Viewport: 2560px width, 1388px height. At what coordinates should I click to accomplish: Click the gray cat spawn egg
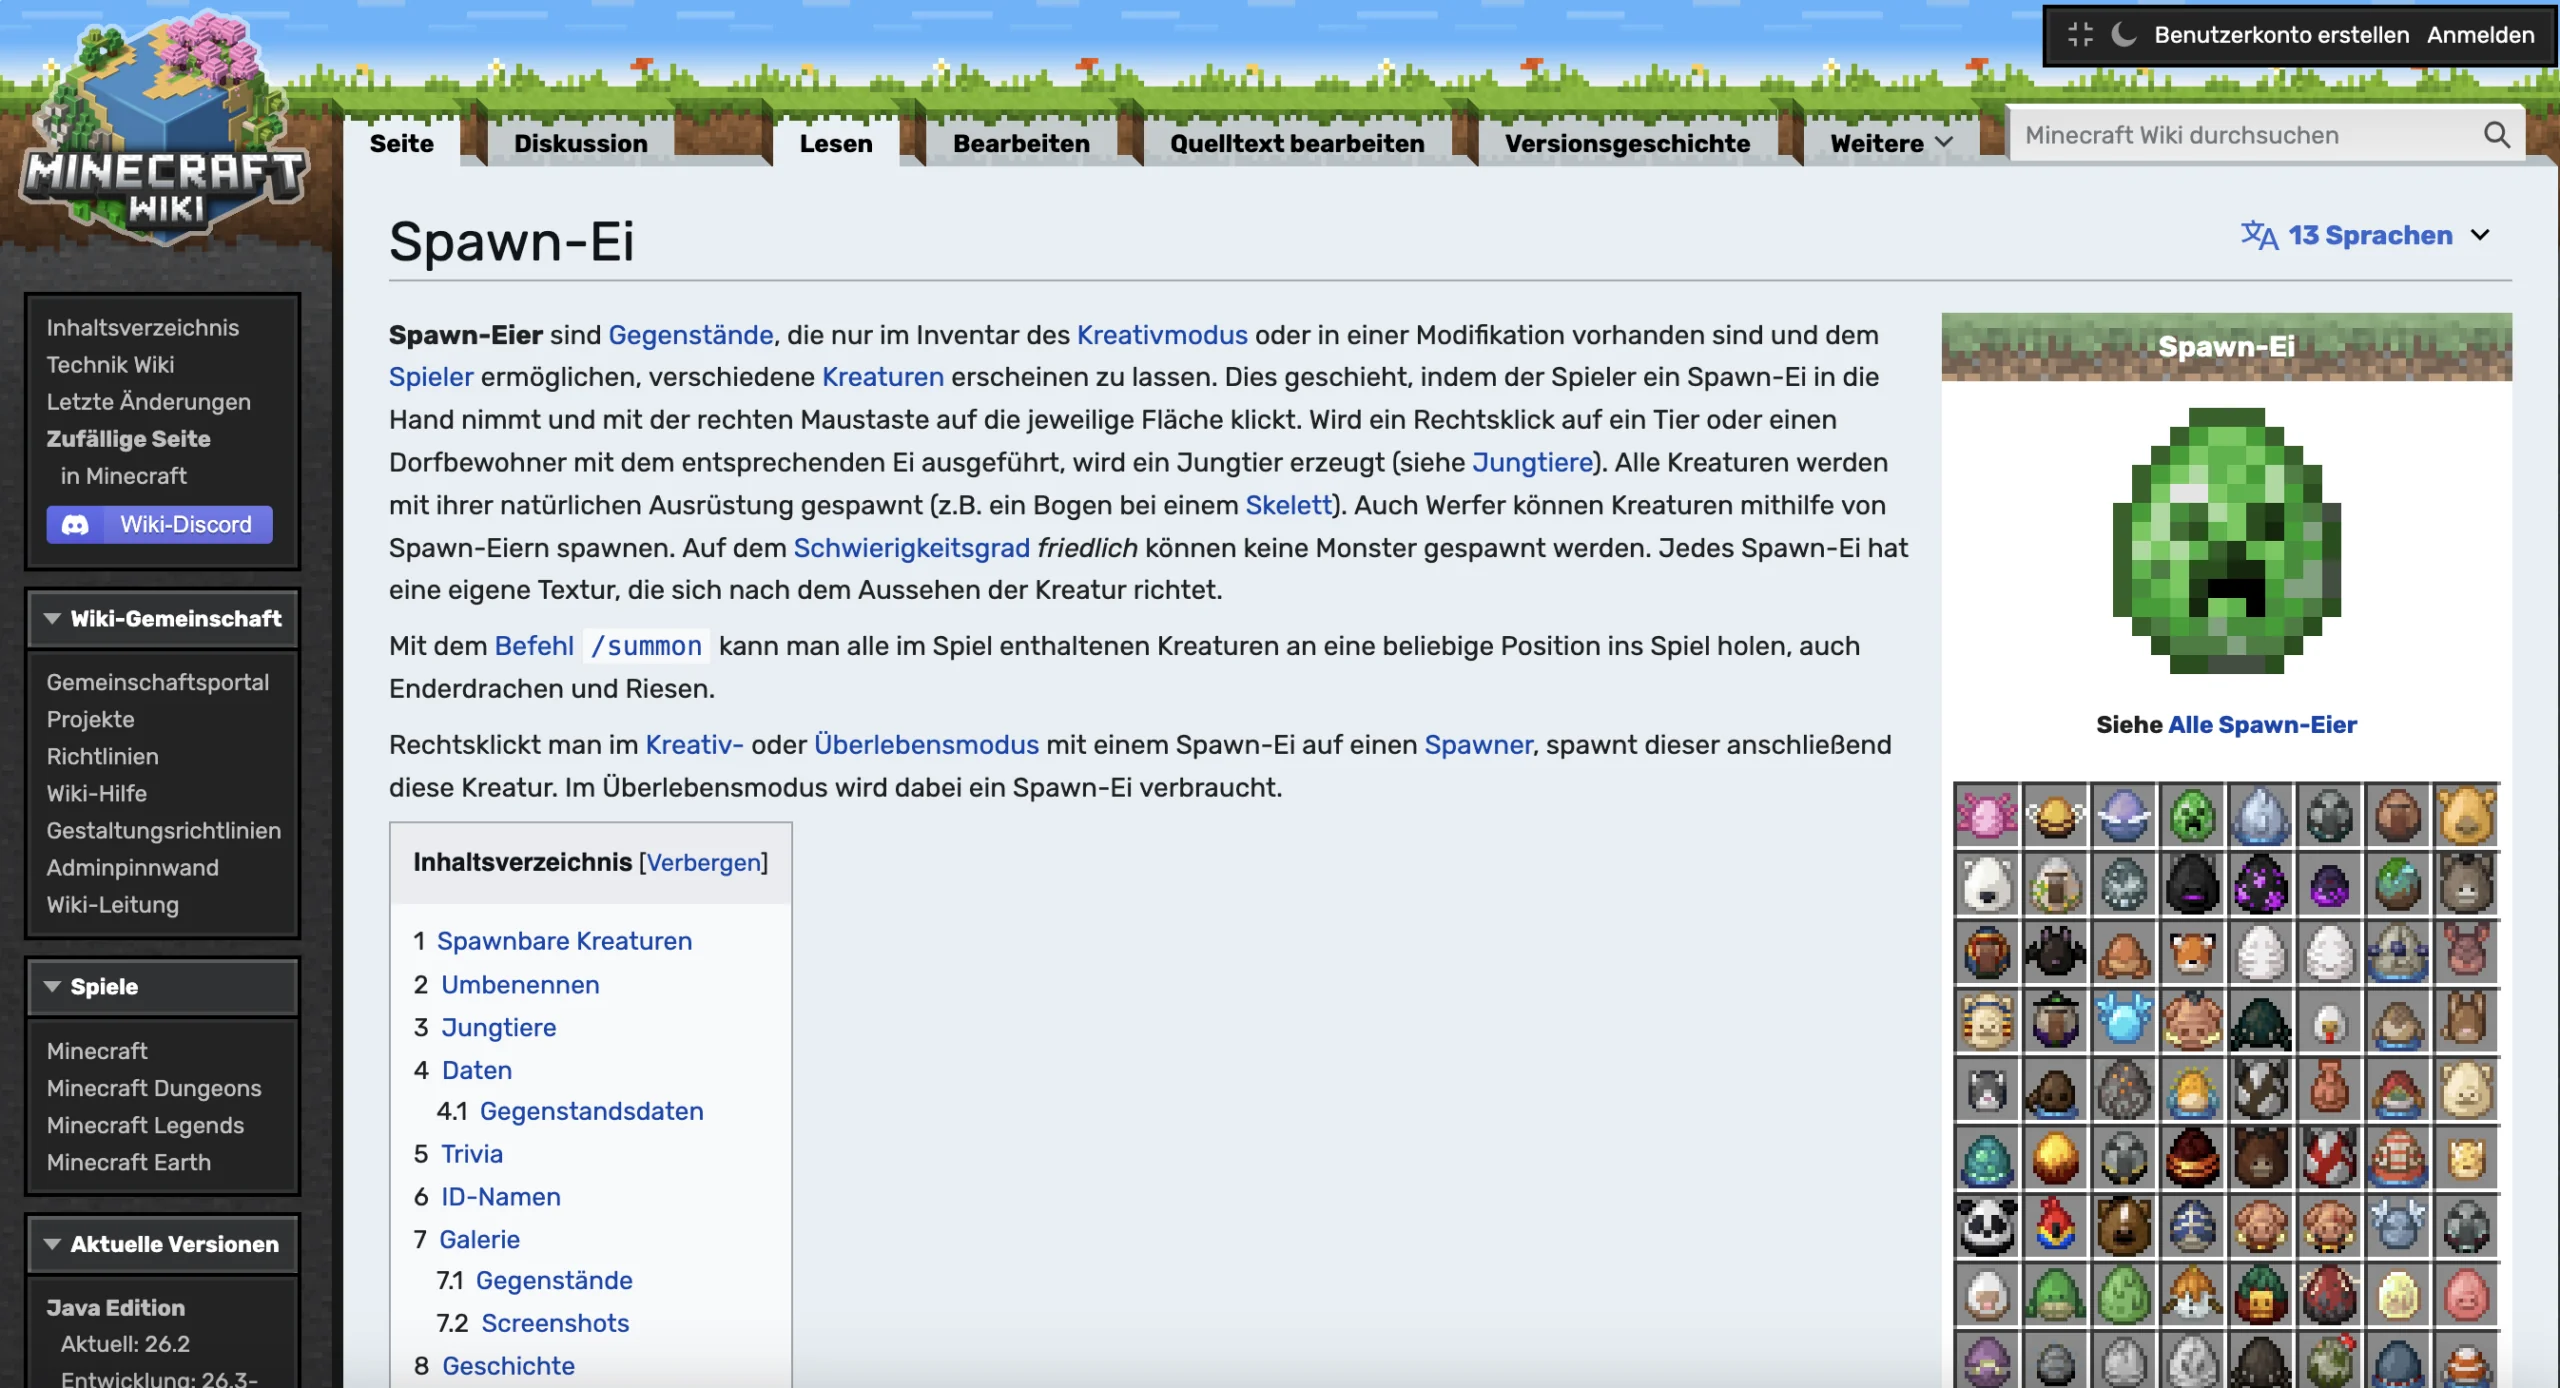coord(1986,1089)
